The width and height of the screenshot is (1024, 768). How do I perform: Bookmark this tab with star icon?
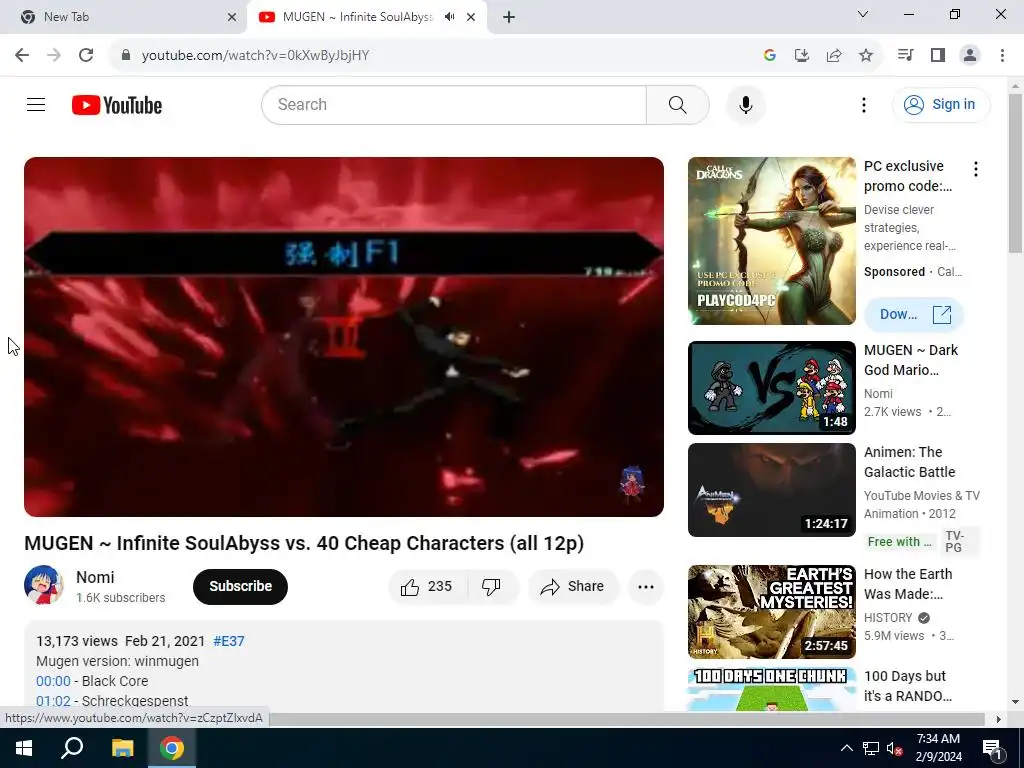pyautogui.click(x=865, y=55)
